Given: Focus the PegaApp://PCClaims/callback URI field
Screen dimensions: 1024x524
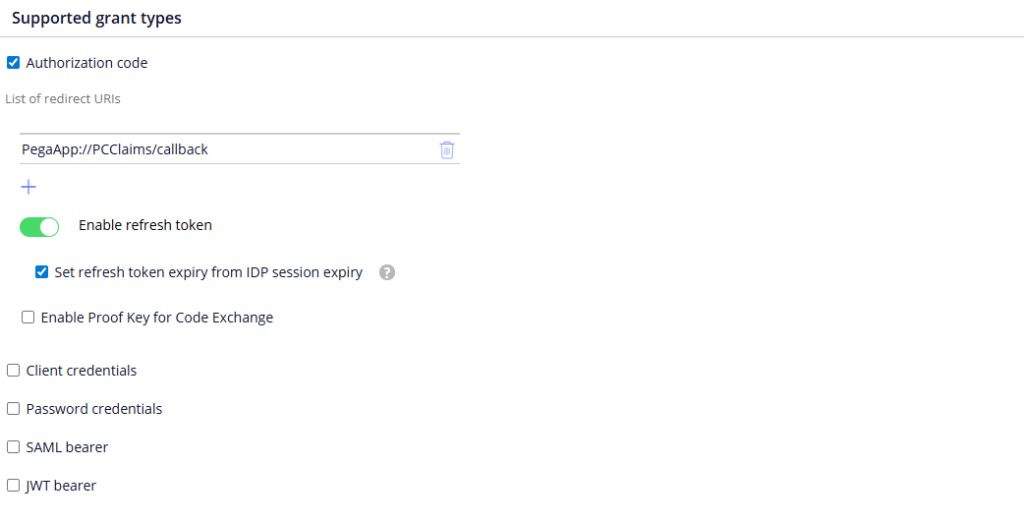Looking at the screenshot, I should click(229, 149).
